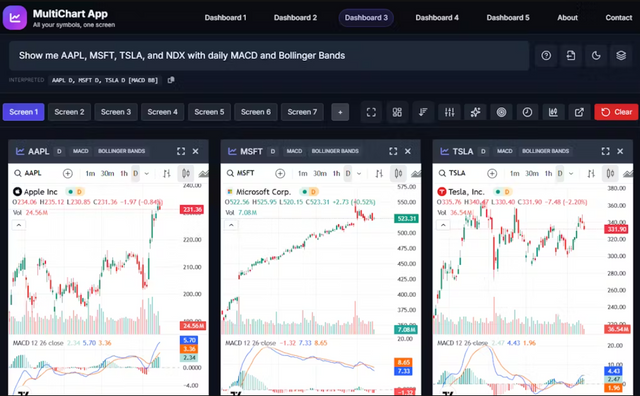Open Dashboard 1 in navigation
This screenshot has height=396, width=640.
225,18
